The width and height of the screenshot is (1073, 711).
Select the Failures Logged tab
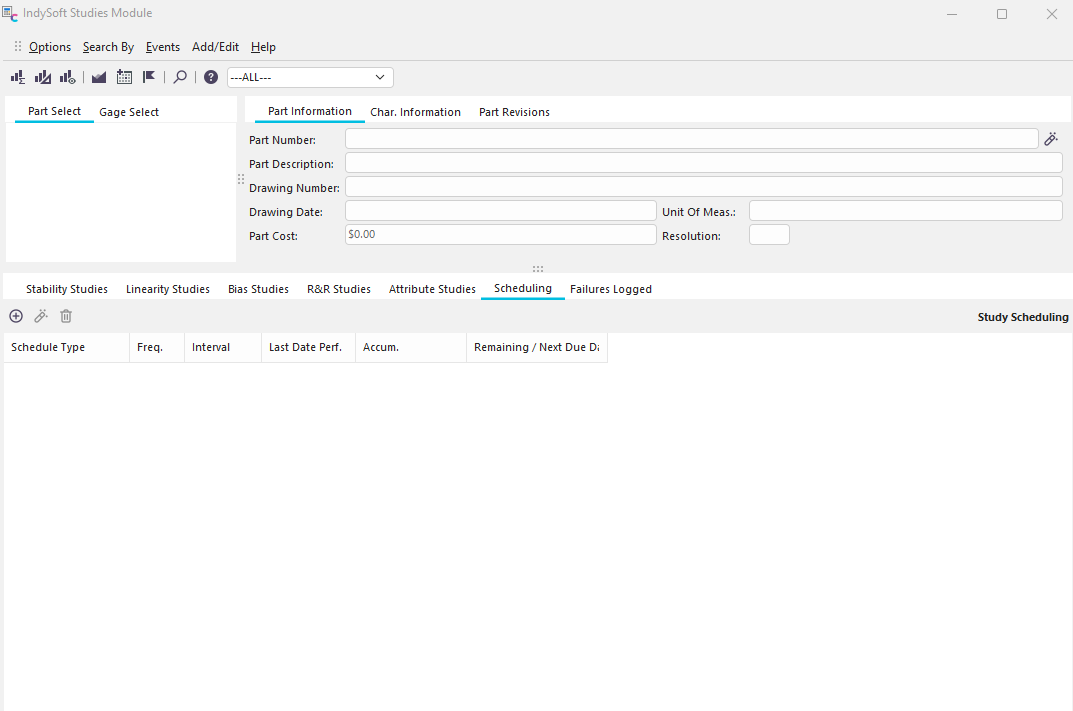pyautogui.click(x=610, y=289)
